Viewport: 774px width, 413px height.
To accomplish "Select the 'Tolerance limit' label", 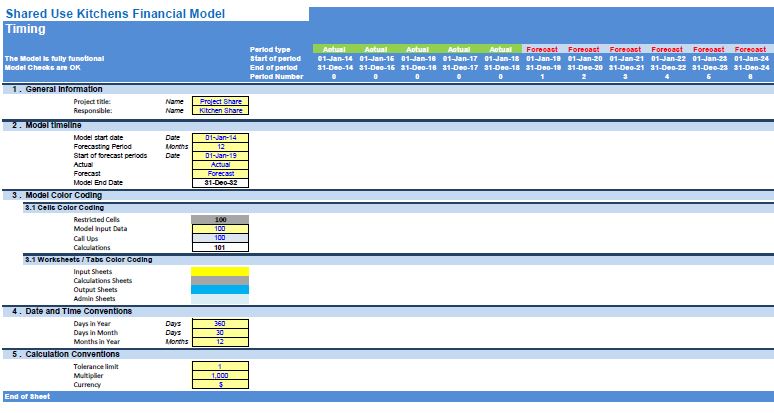I will 96,367.
